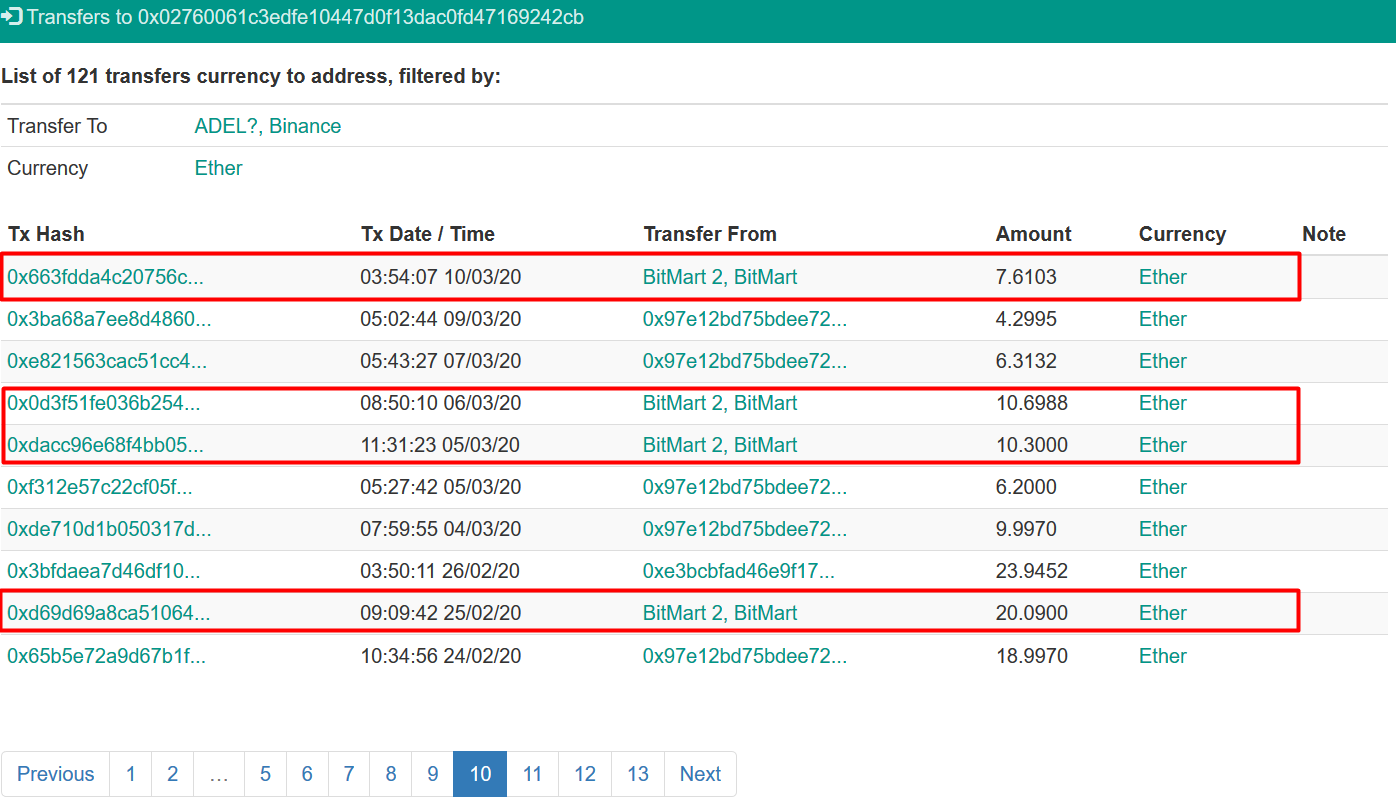
Task: Open sender 0xe3bcbfad46e9f17... address
Action: tap(739, 571)
